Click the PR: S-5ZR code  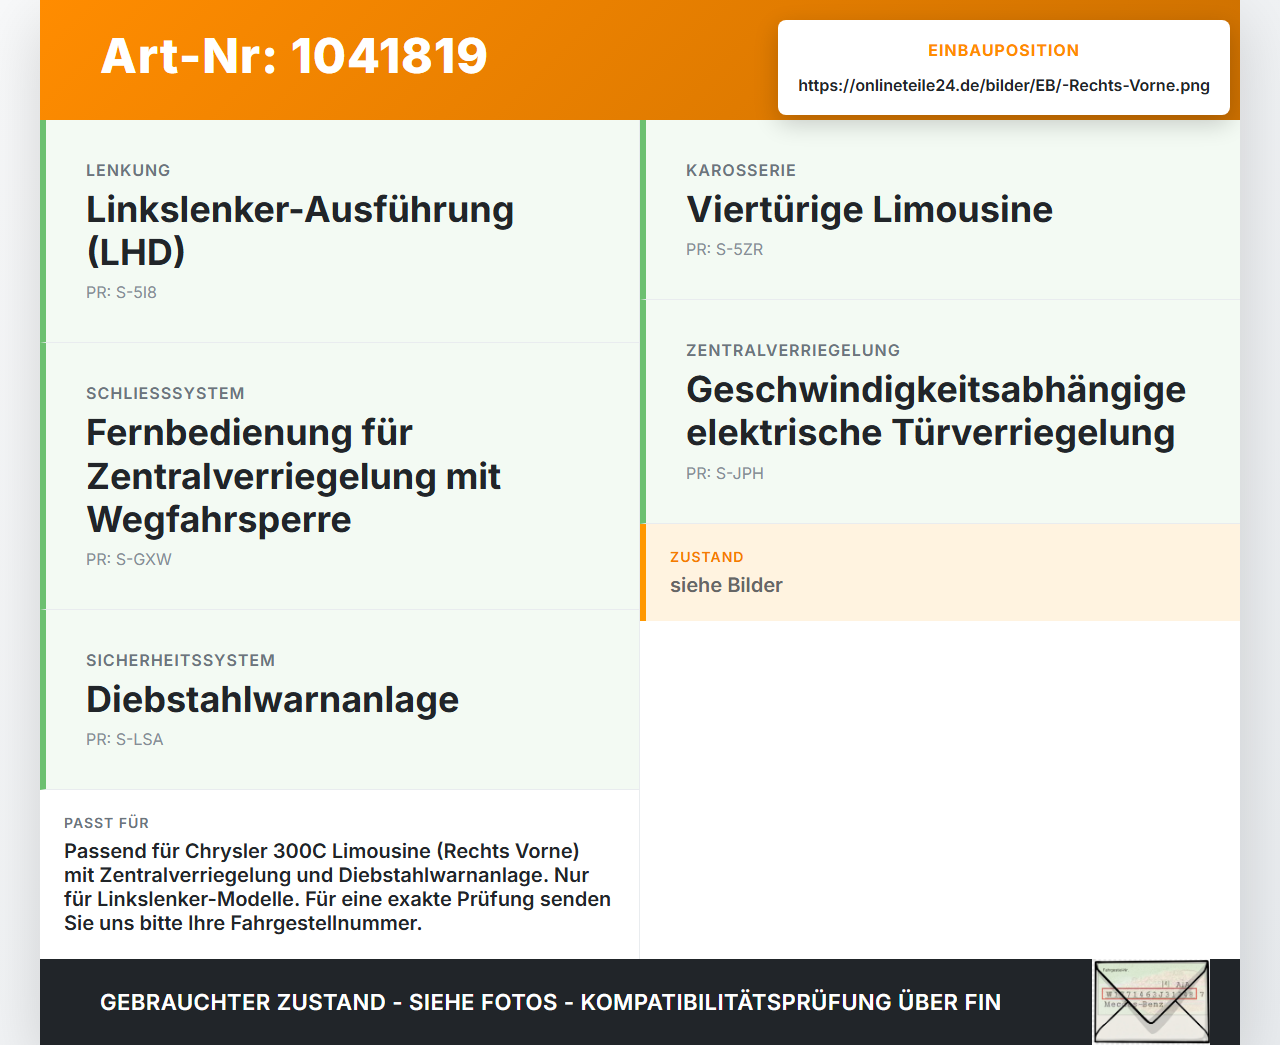724,249
